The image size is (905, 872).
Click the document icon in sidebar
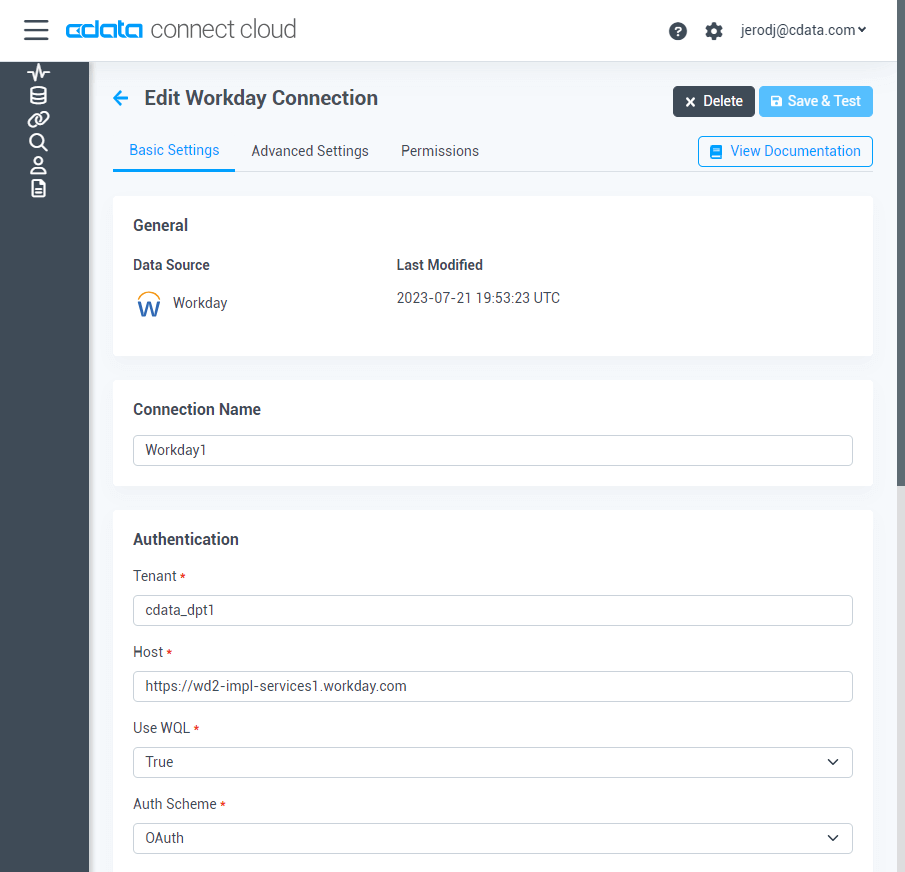[x=38, y=188]
